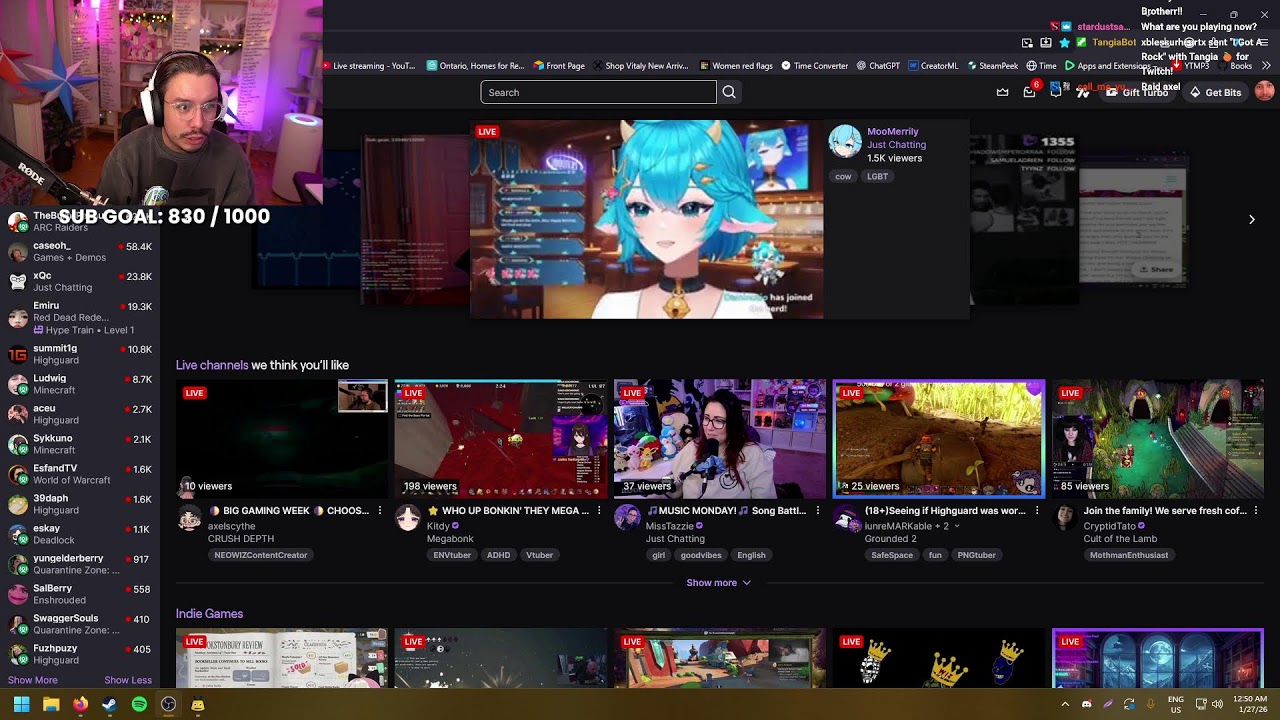Click axelscythe's channel avatar
Image resolution: width=1280 pixels, height=720 pixels.
pos(189,517)
